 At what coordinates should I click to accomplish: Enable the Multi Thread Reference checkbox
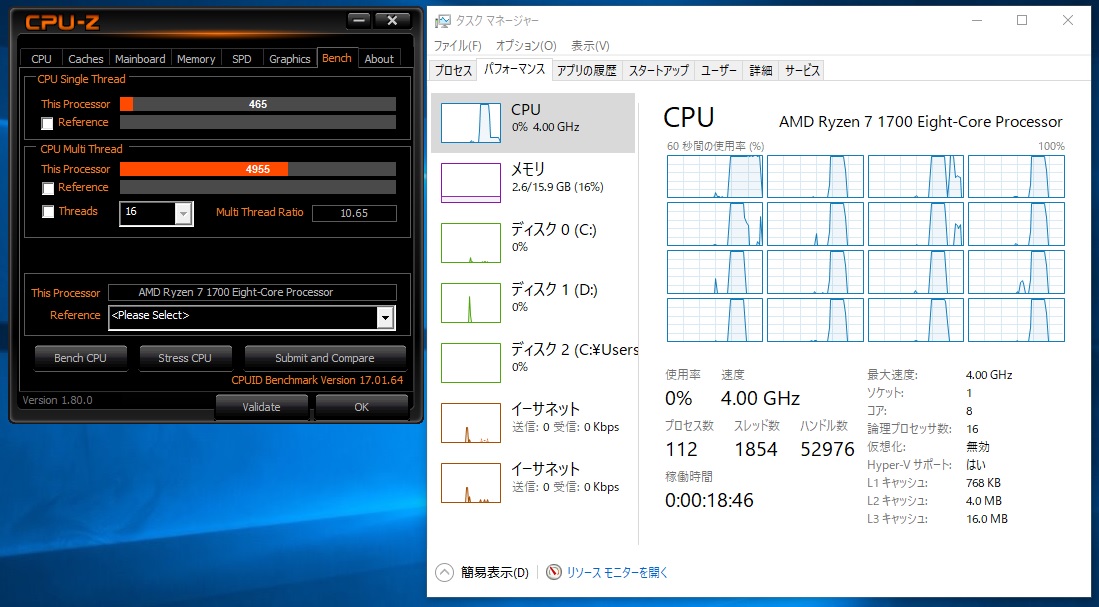(47, 188)
